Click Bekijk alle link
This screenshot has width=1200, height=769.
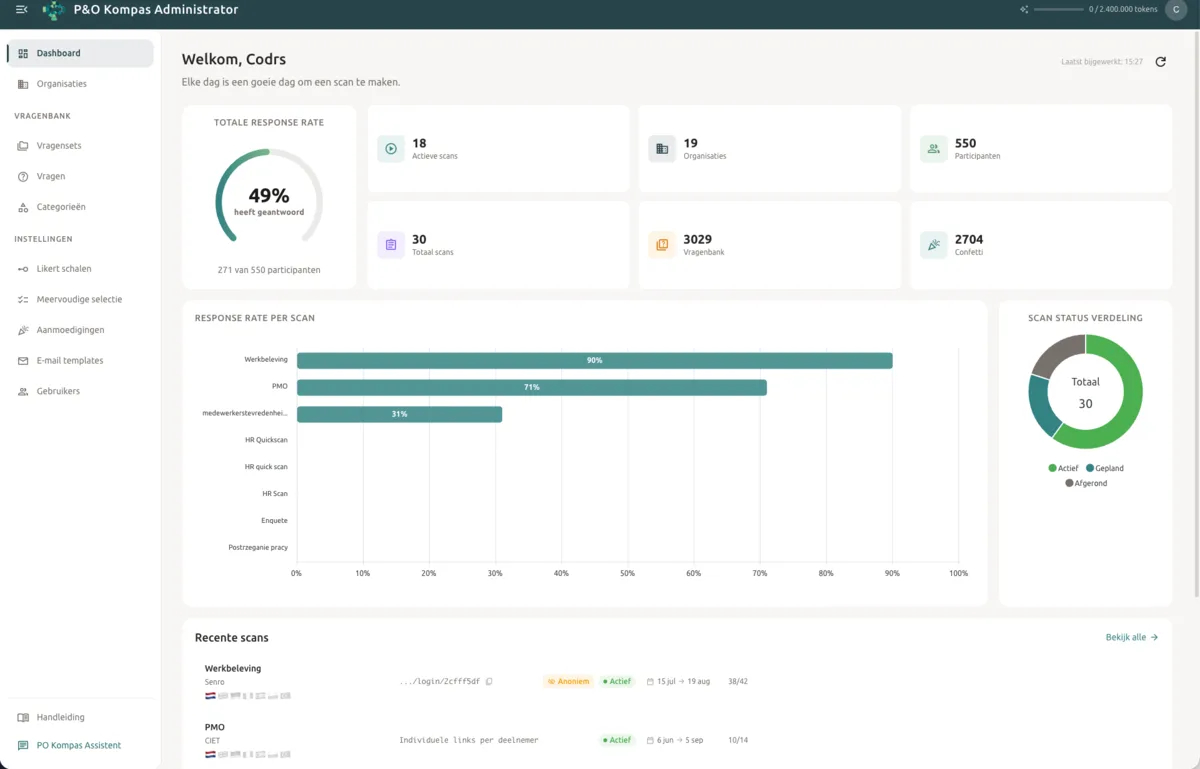point(1132,637)
